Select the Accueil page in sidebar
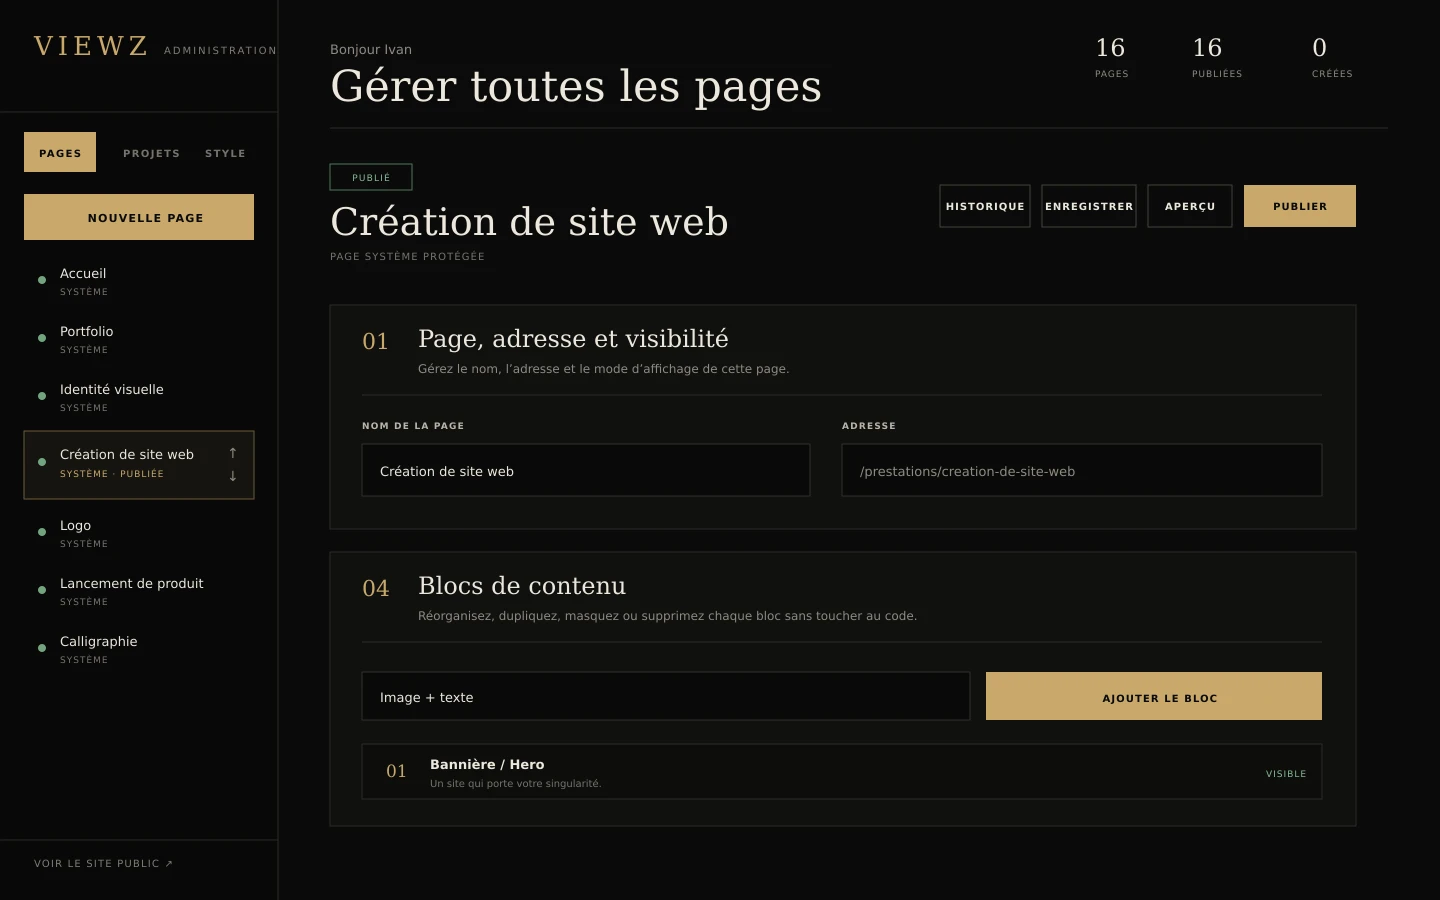This screenshot has height=900, width=1440. [139, 281]
